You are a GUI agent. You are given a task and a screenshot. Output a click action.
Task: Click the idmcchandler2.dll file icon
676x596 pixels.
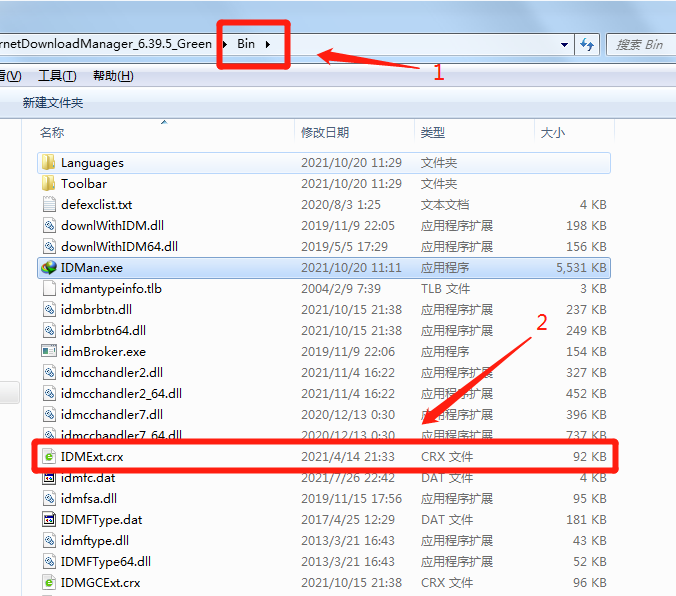tap(49, 372)
